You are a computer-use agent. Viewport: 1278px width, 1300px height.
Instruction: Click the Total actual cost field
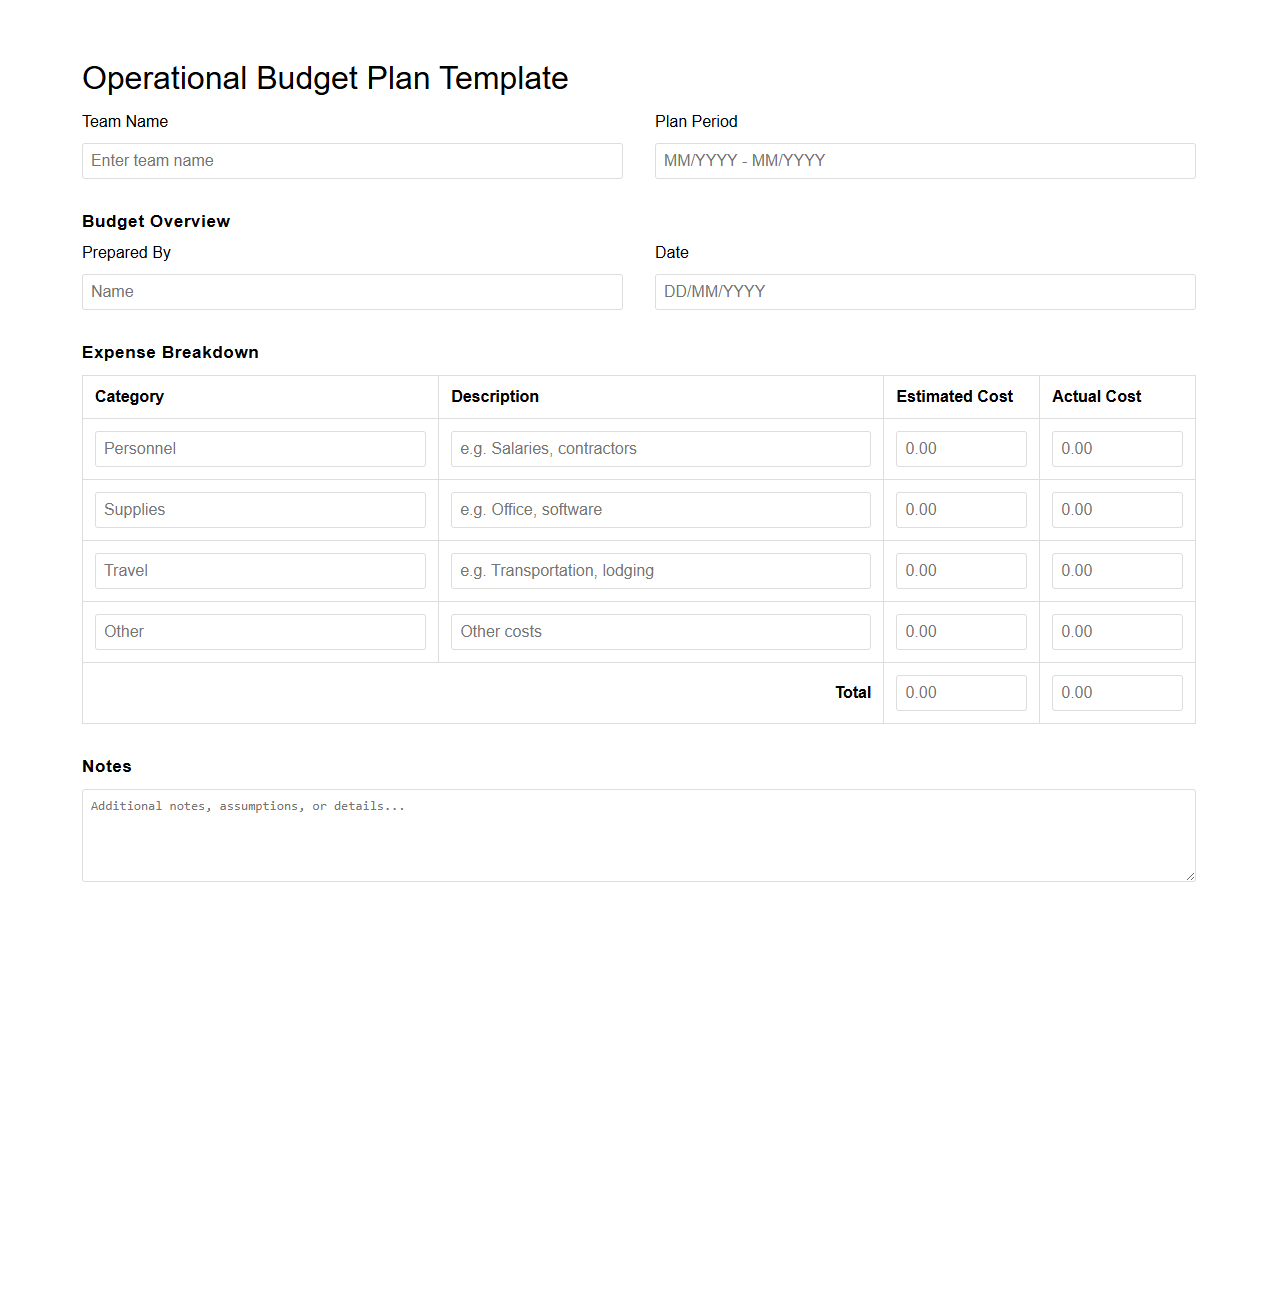pyautogui.click(x=1117, y=693)
